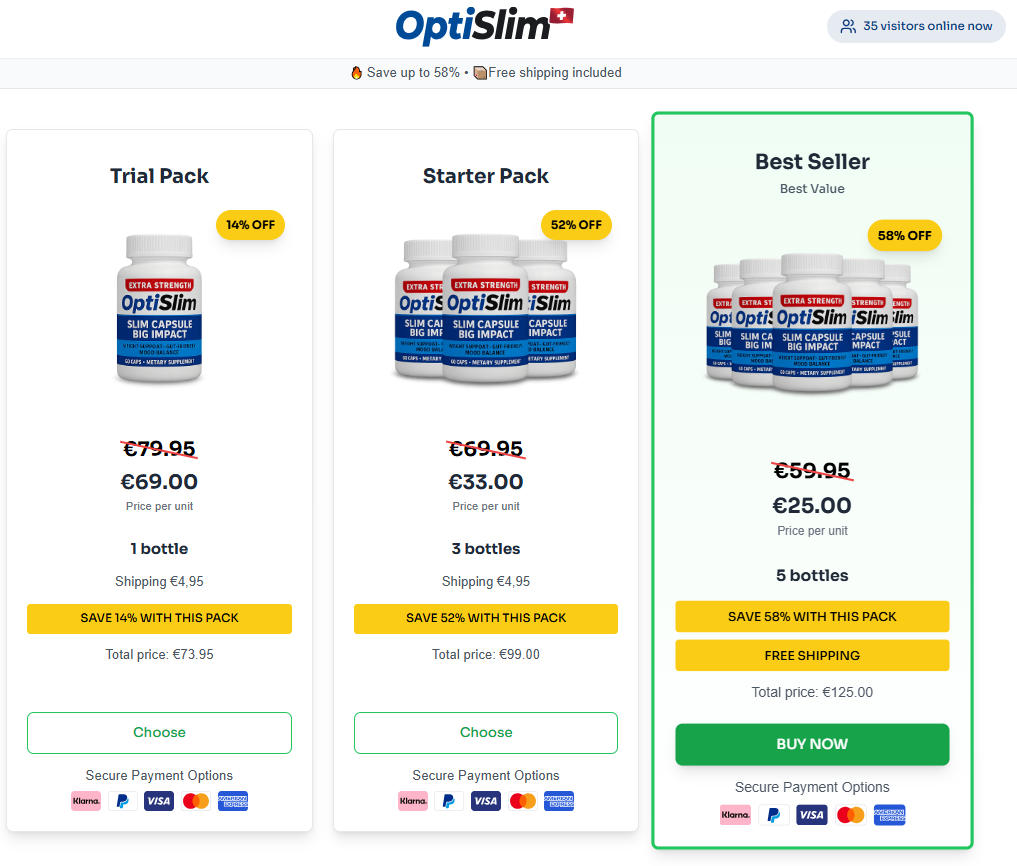The height and width of the screenshot is (866, 1017).
Task: Click the Klarna badge beneath the Starter Pack
Action: point(412,800)
